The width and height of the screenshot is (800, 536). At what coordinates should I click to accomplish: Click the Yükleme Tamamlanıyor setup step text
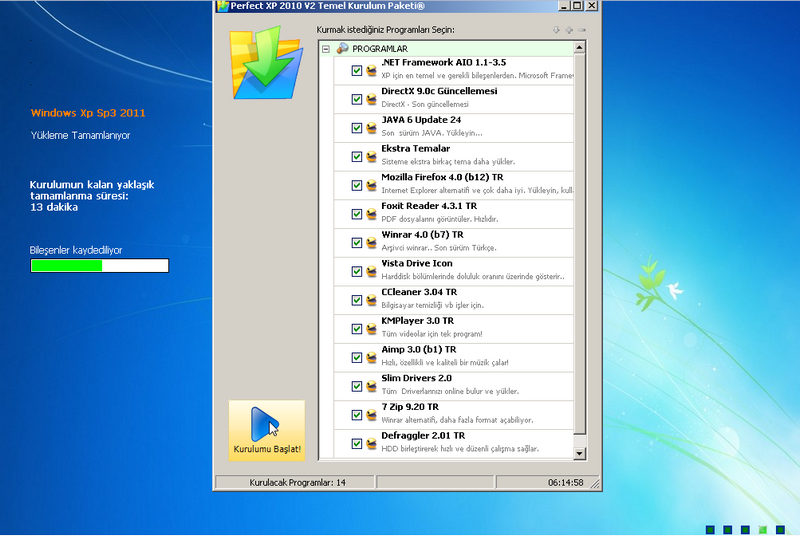[80, 135]
